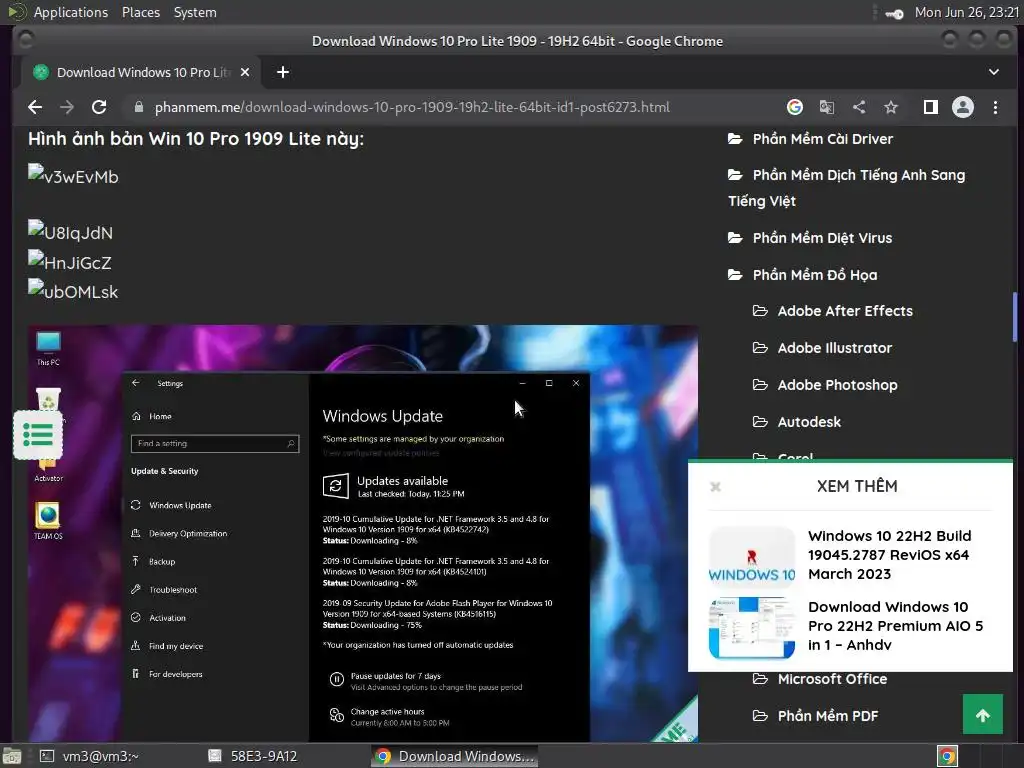Toggle Chrome side panel icon

click(x=931, y=107)
